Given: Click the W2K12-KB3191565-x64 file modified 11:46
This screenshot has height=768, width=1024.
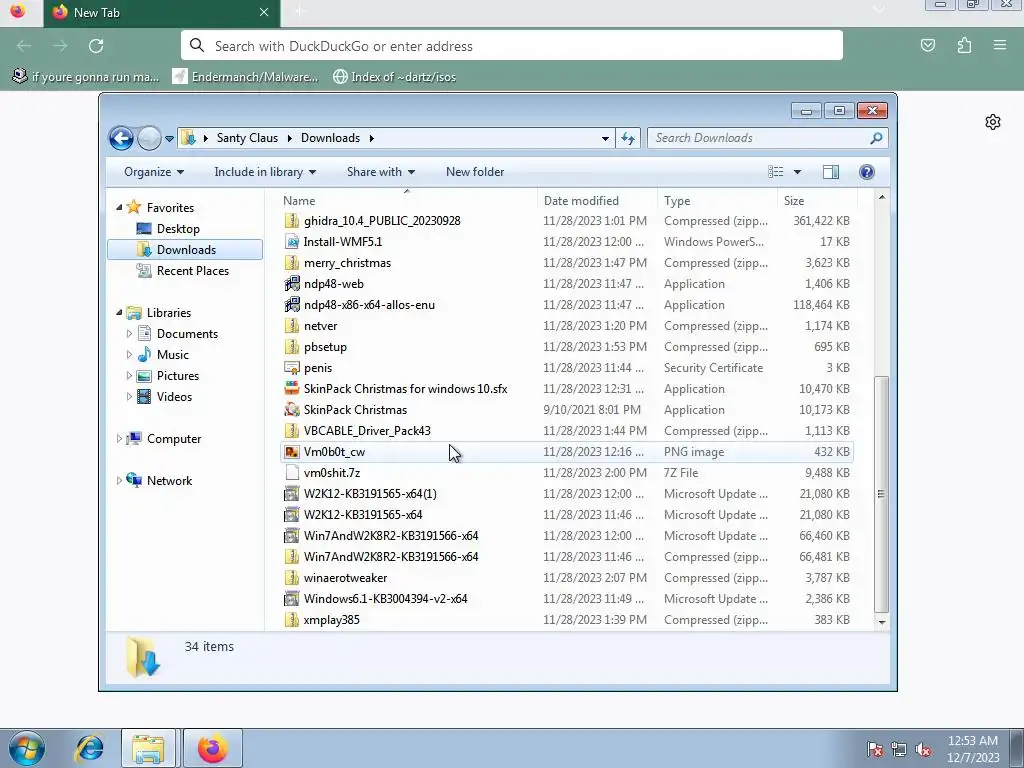Looking at the screenshot, I should pos(362,515).
